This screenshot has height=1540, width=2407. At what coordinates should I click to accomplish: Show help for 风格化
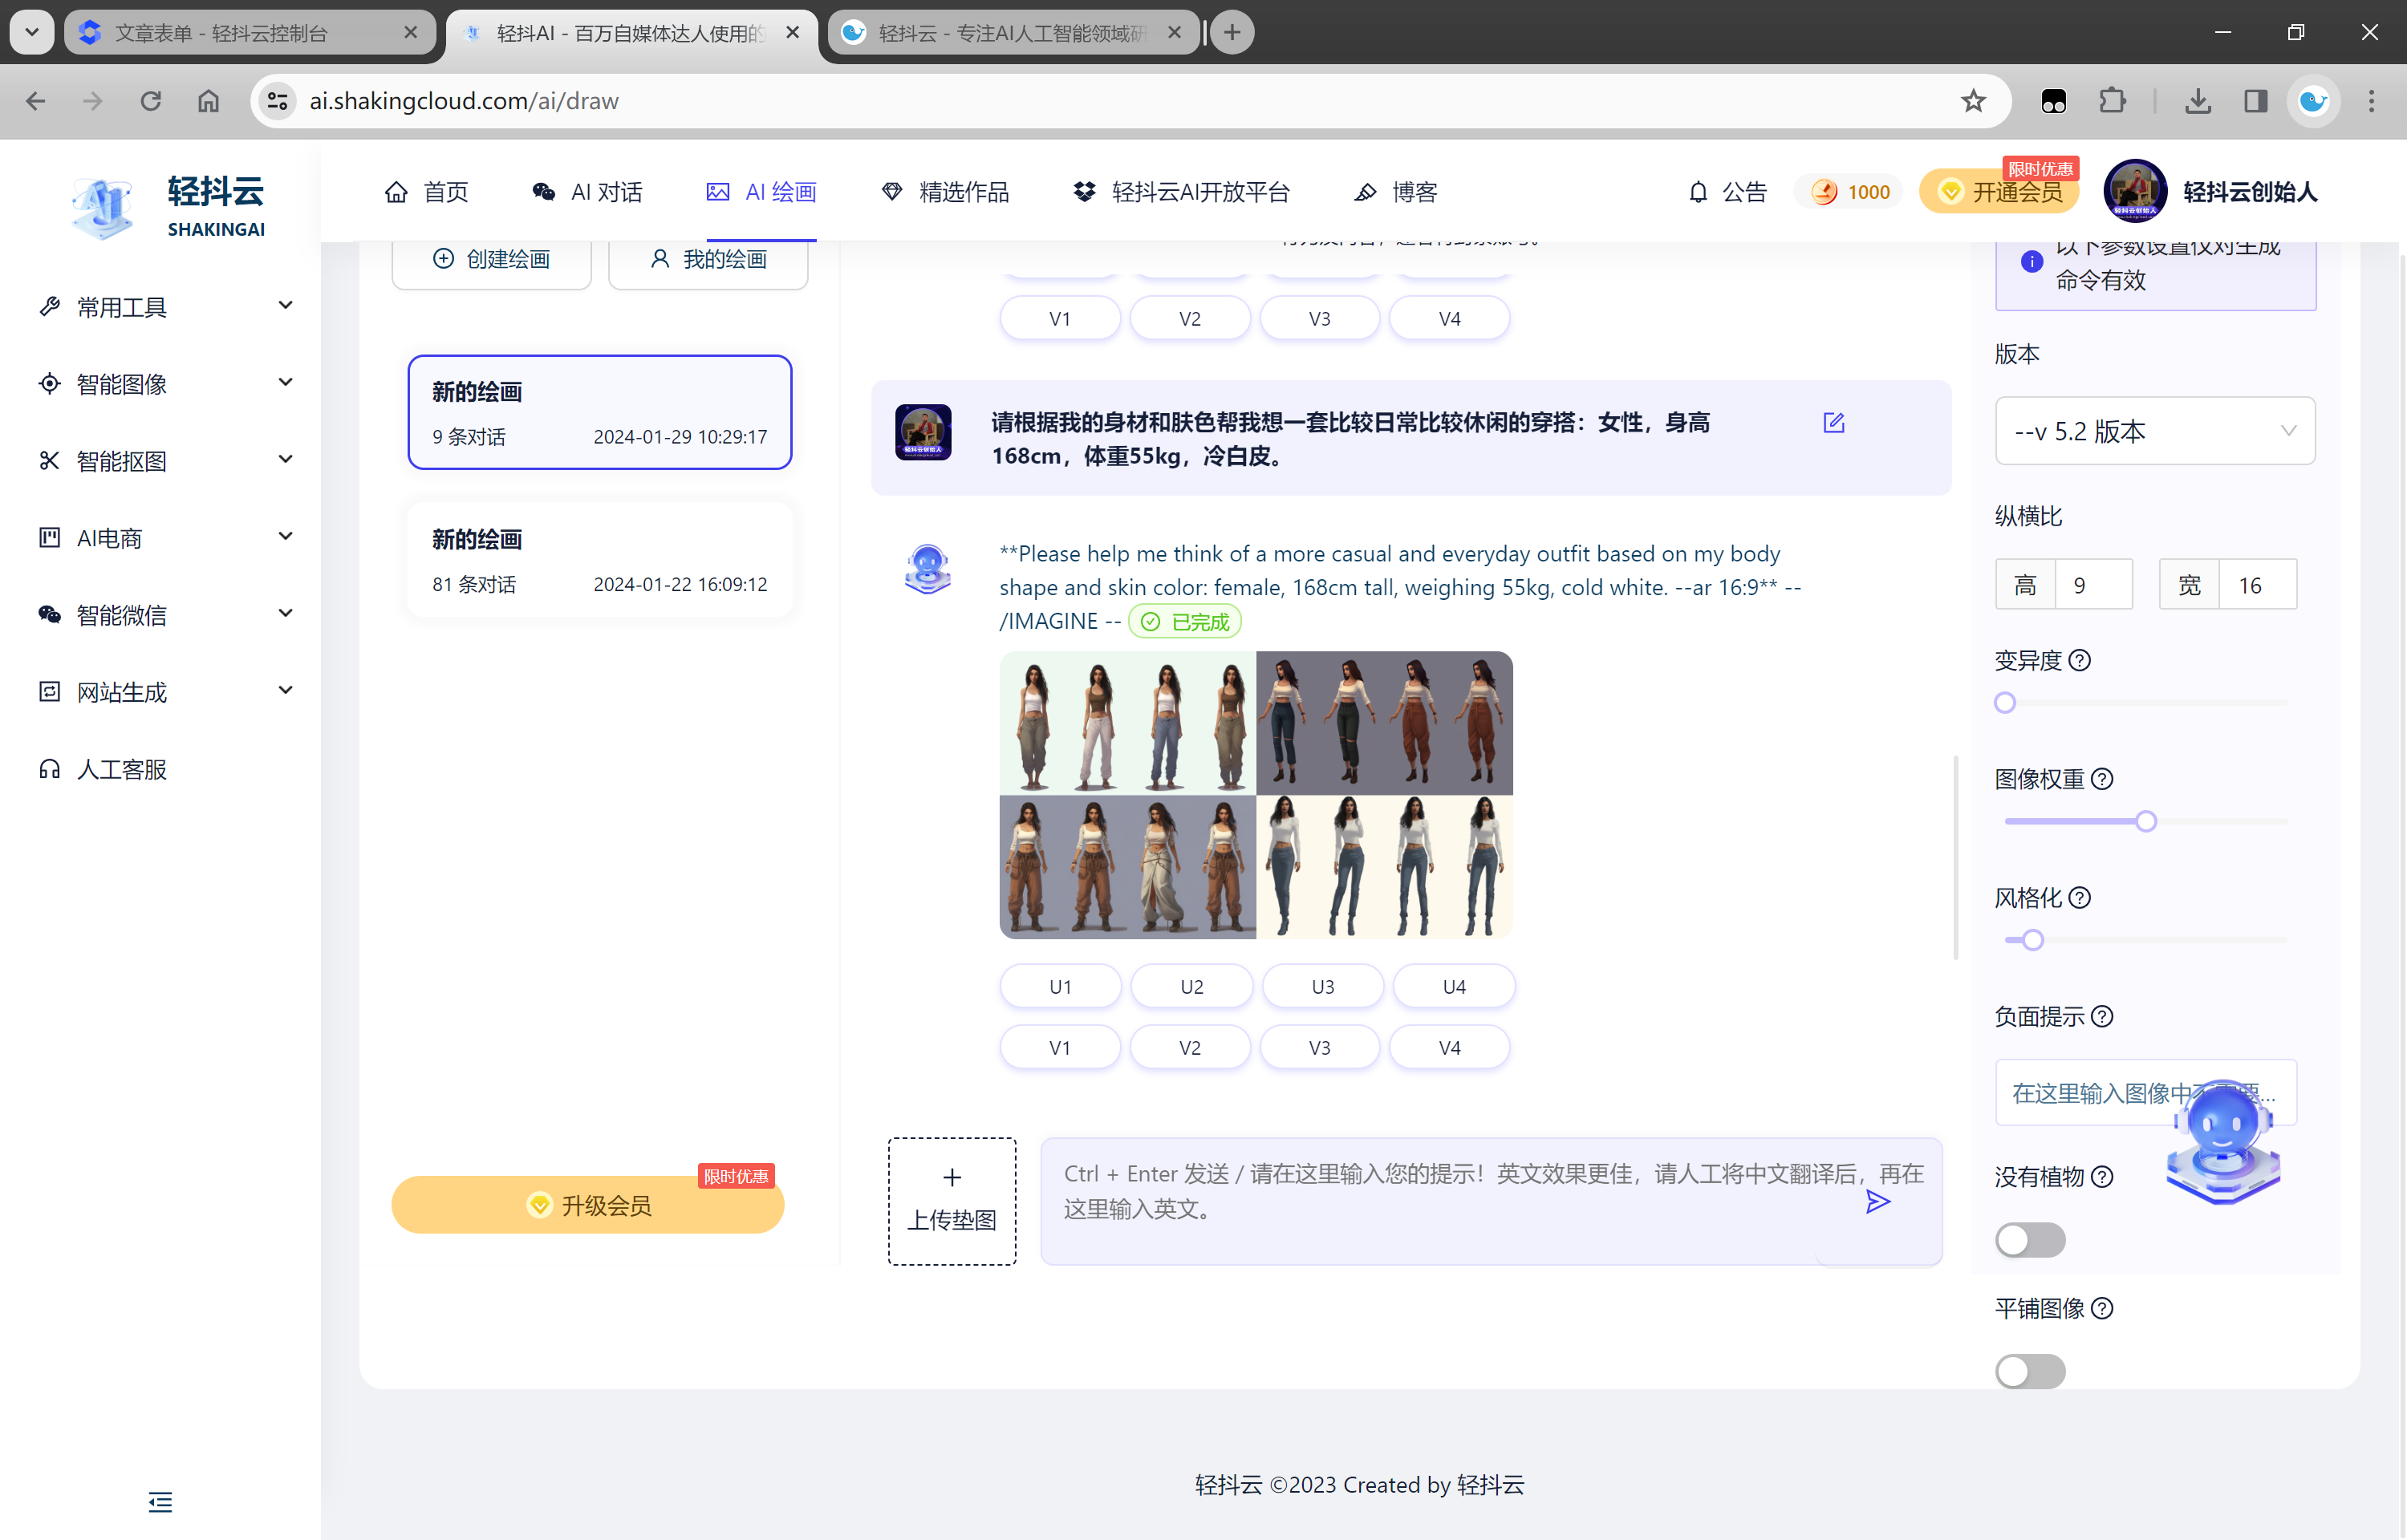click(2079, 897)
